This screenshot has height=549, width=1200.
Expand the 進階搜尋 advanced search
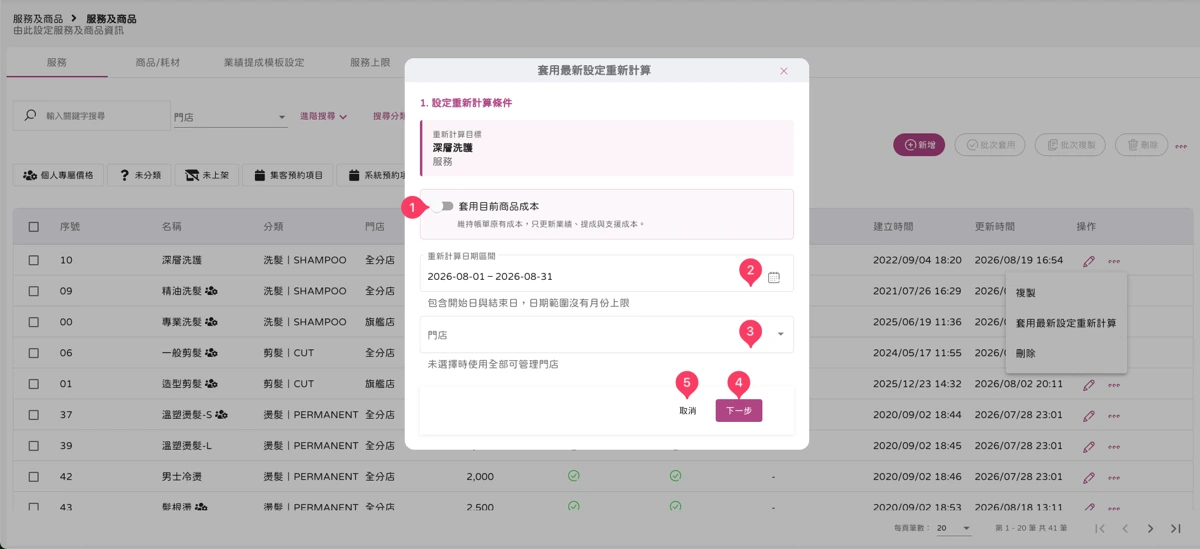(323, 116)
